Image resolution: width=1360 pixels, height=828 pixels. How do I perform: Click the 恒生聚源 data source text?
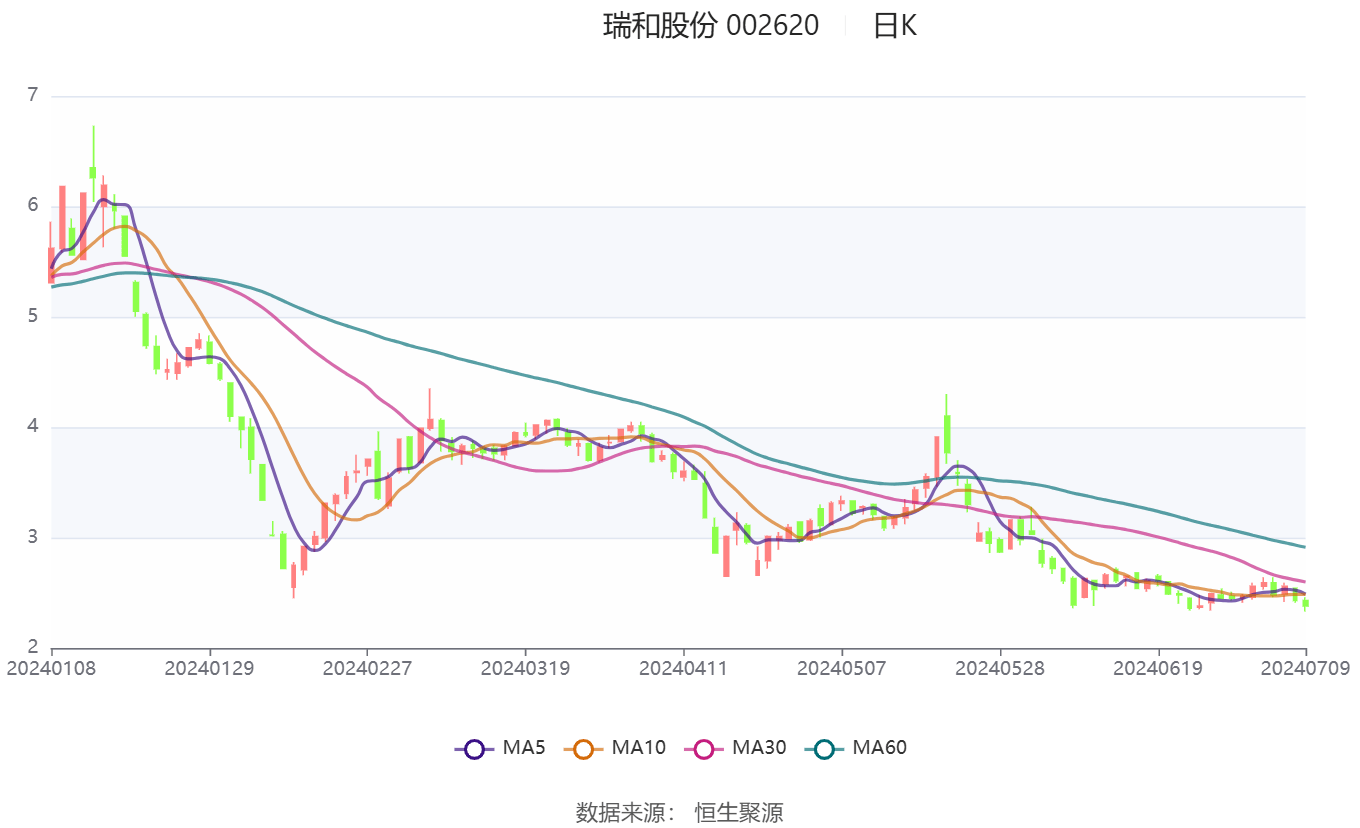pyautogui.click(x=739, y=812)
